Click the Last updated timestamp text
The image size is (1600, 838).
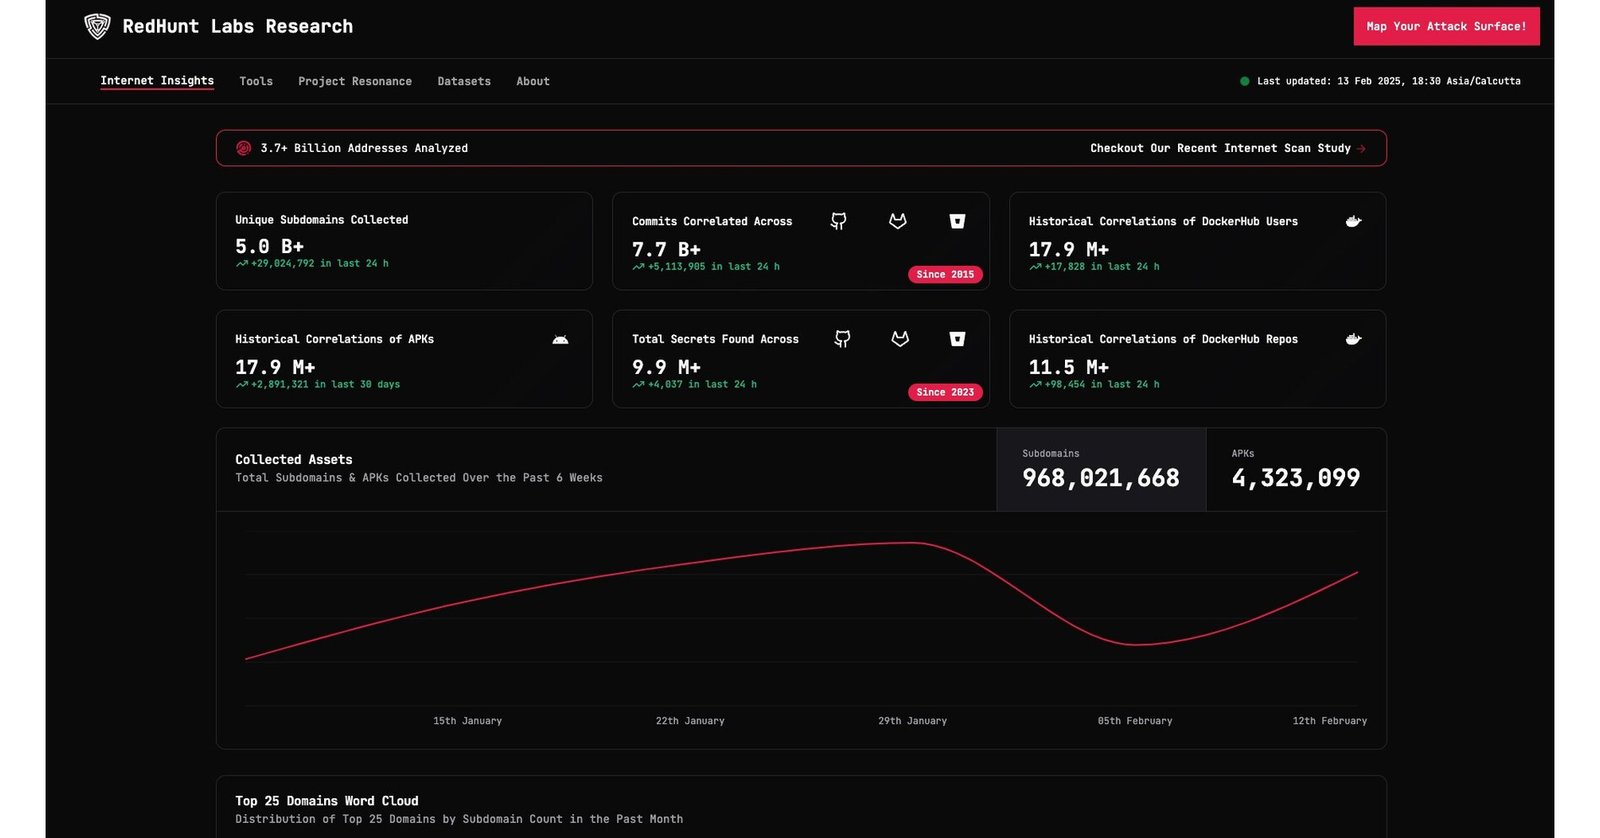point(1389,81)
